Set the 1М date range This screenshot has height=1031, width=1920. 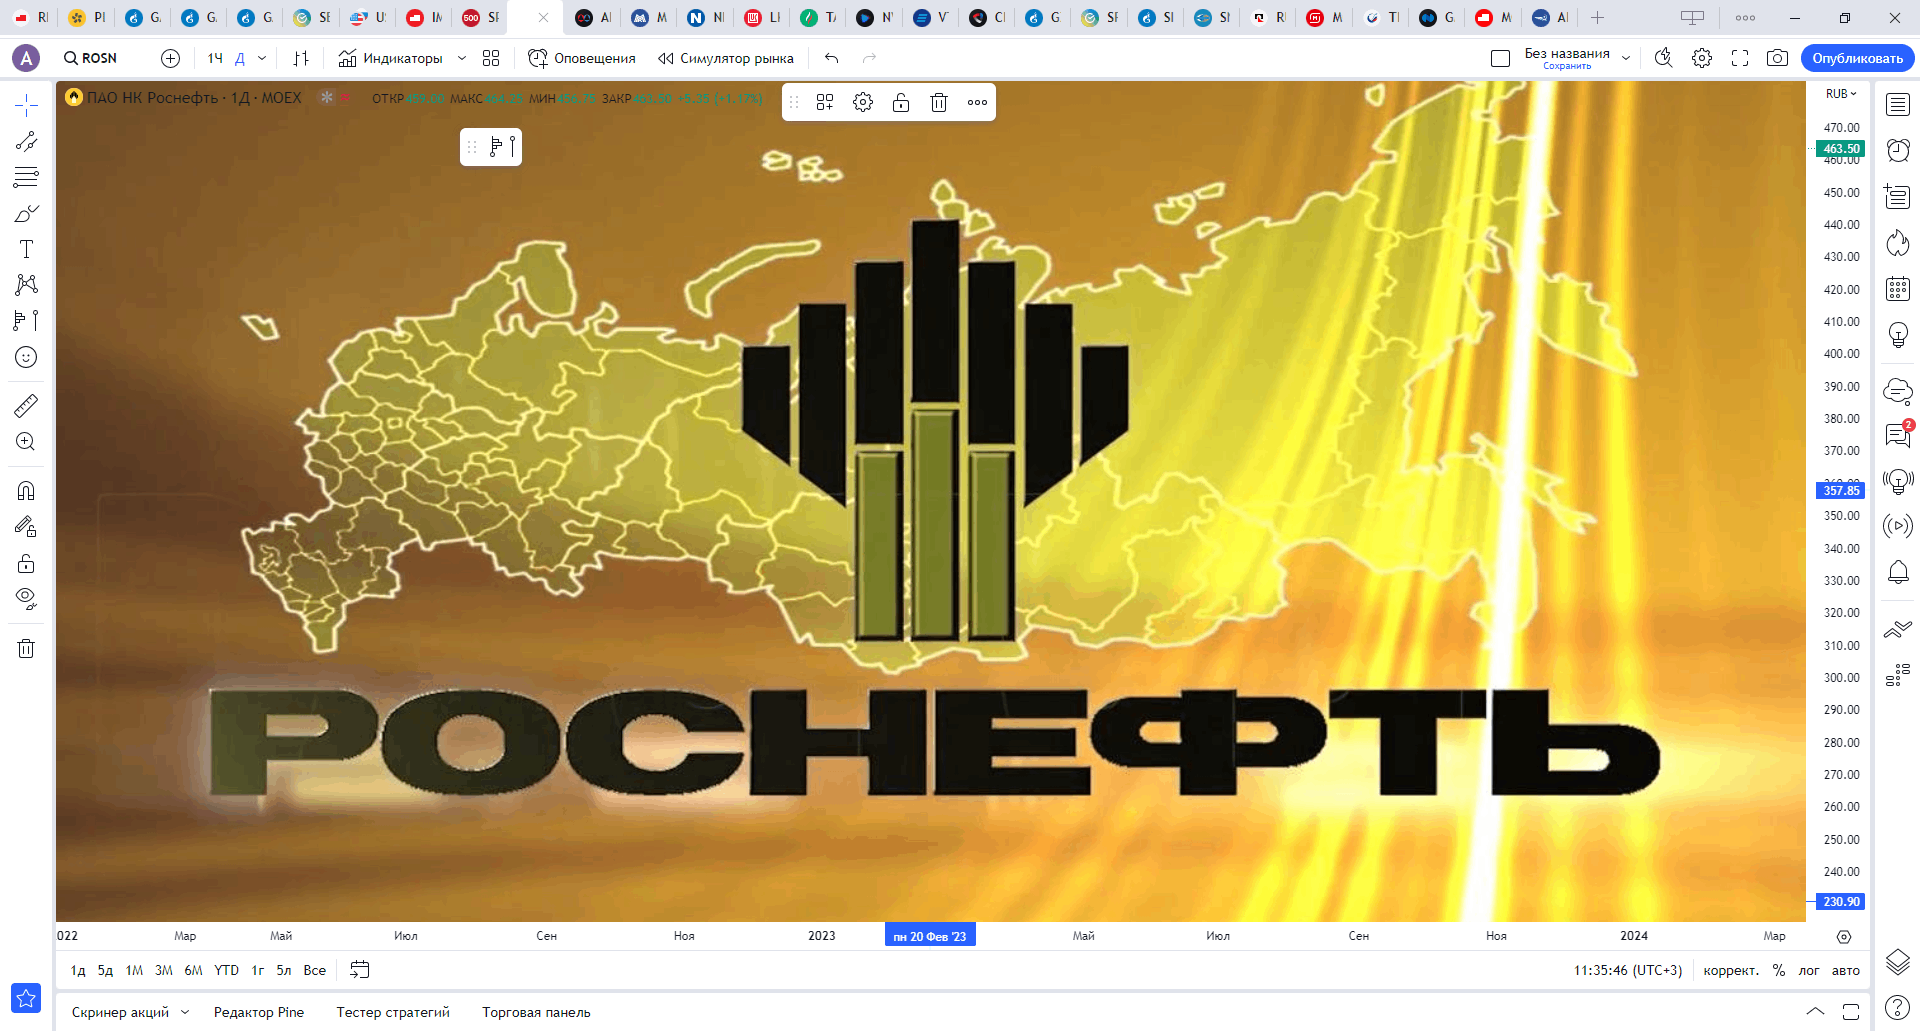134,970
